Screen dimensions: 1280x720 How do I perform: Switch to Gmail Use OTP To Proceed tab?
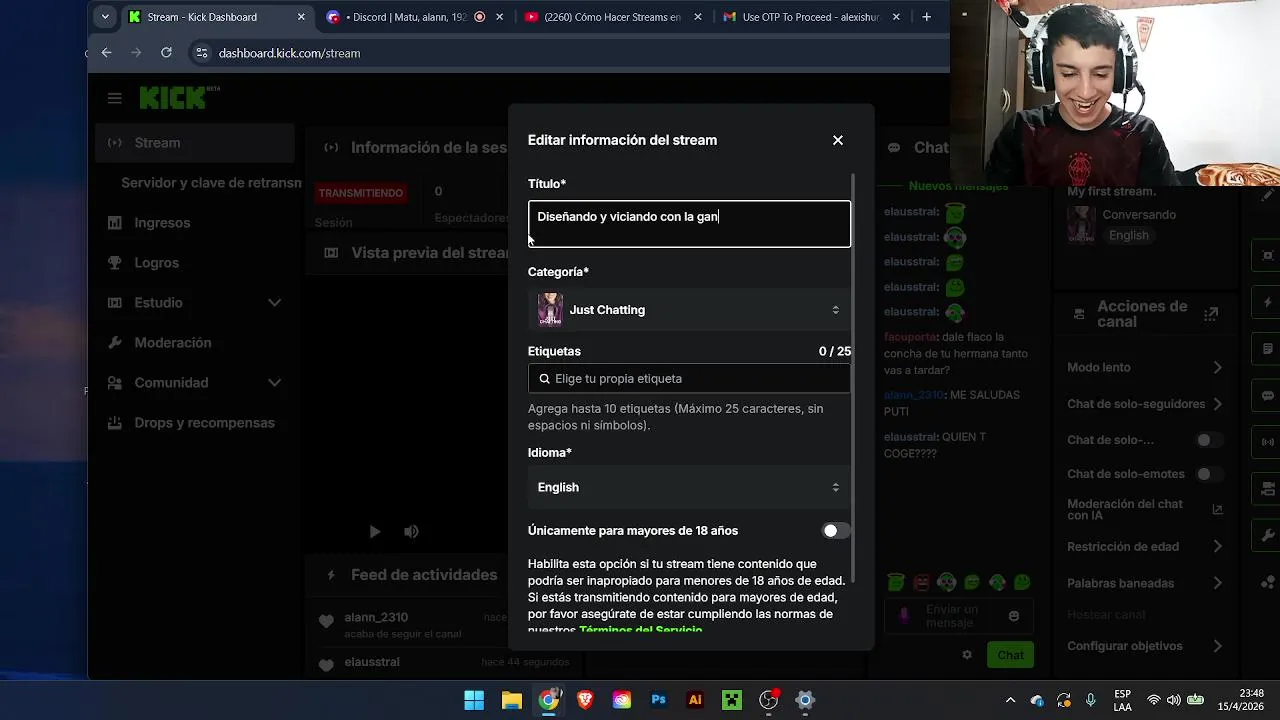click(x=812, y=17)
